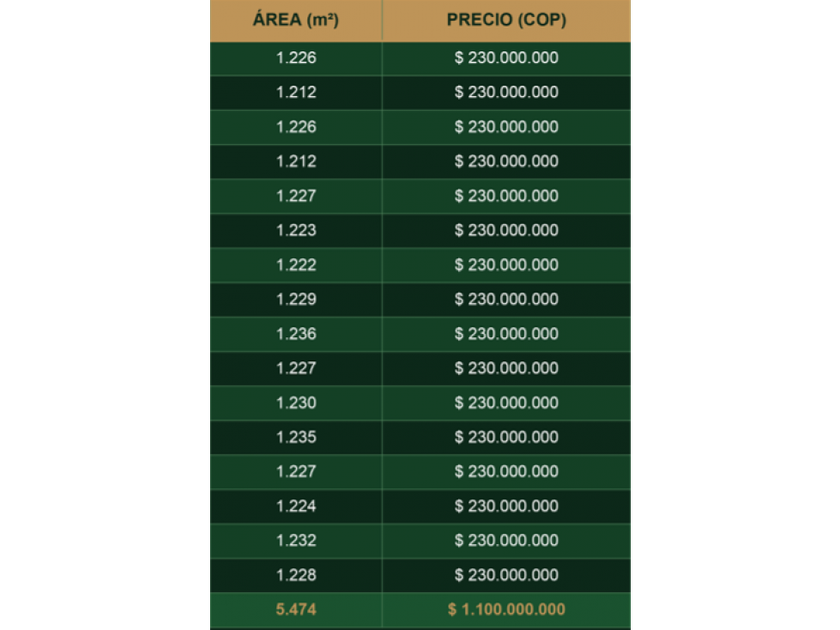Click the area cell showing 1.232
This screenshot has height=630, width=840.
pyautogui.click(x=296, y=541)
